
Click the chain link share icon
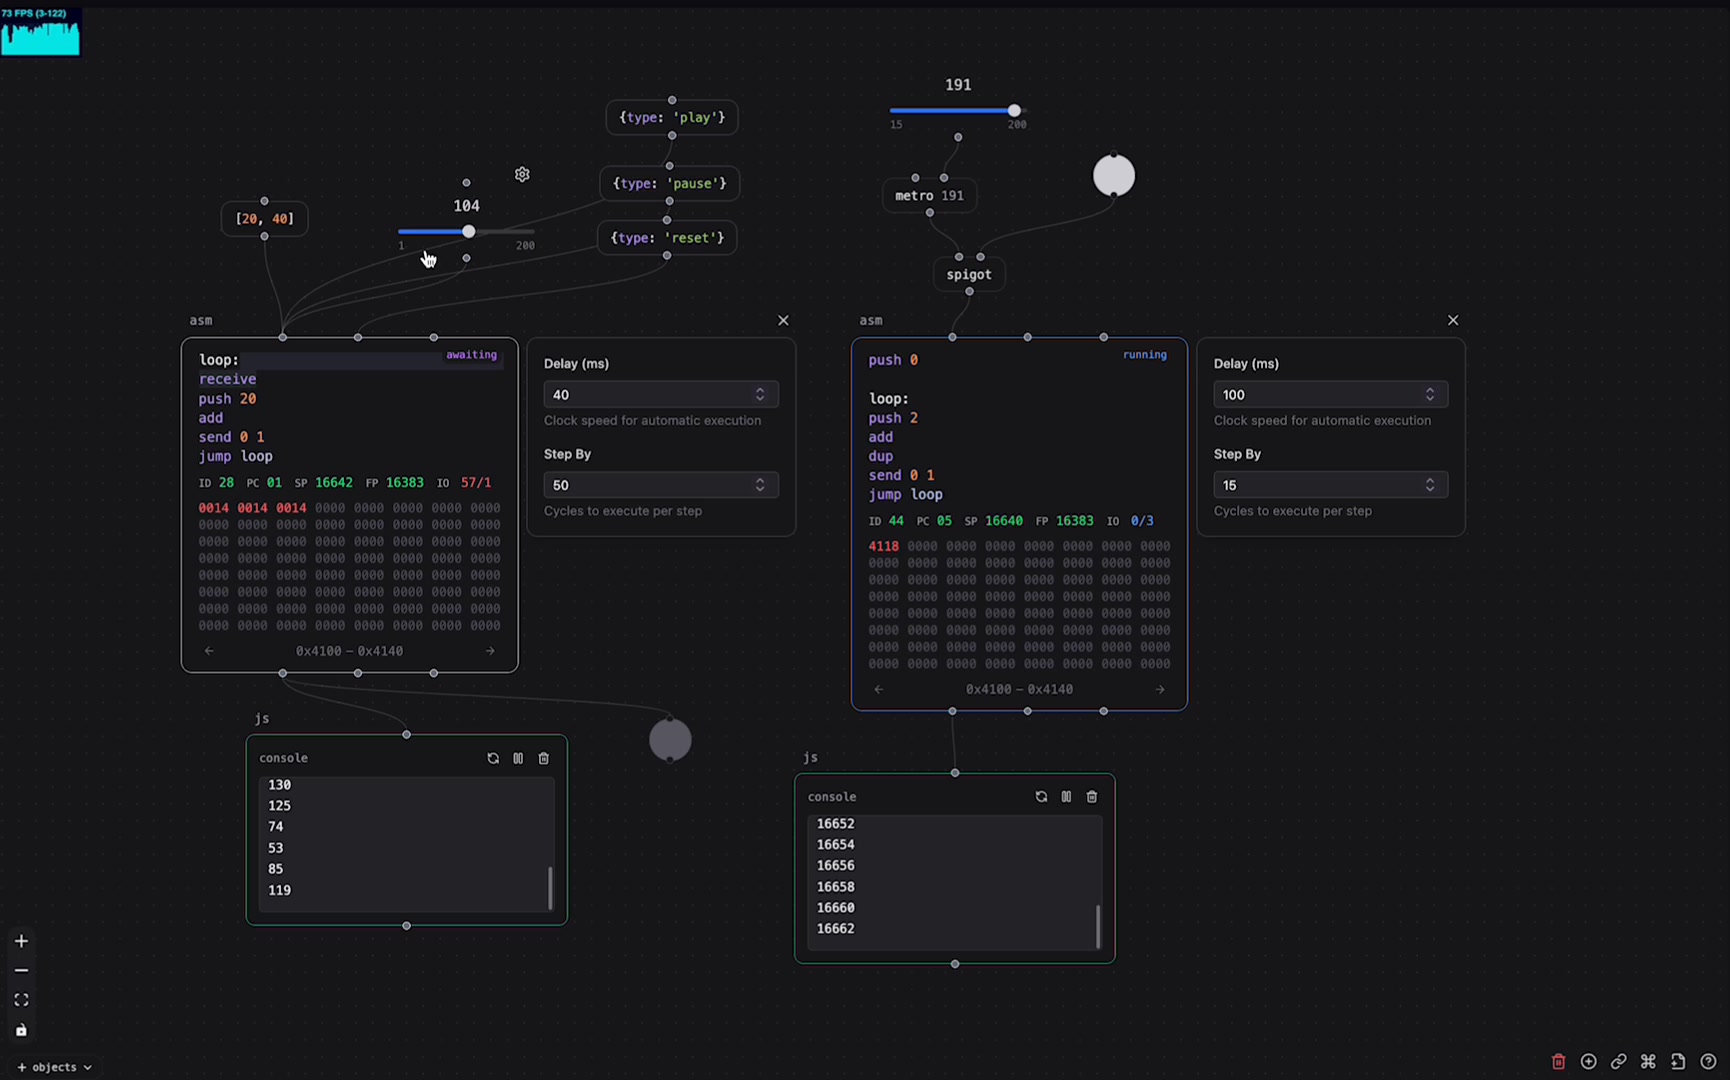pos(1618,1062)
